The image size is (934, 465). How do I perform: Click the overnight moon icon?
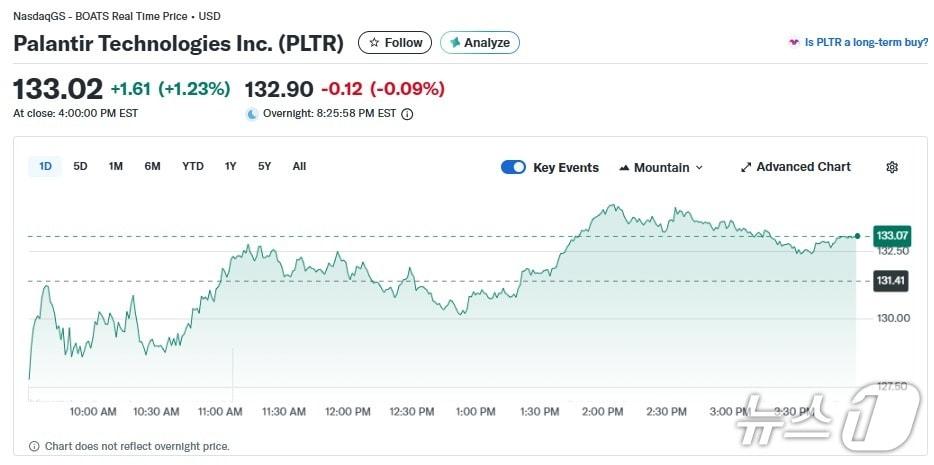point(252,114)
